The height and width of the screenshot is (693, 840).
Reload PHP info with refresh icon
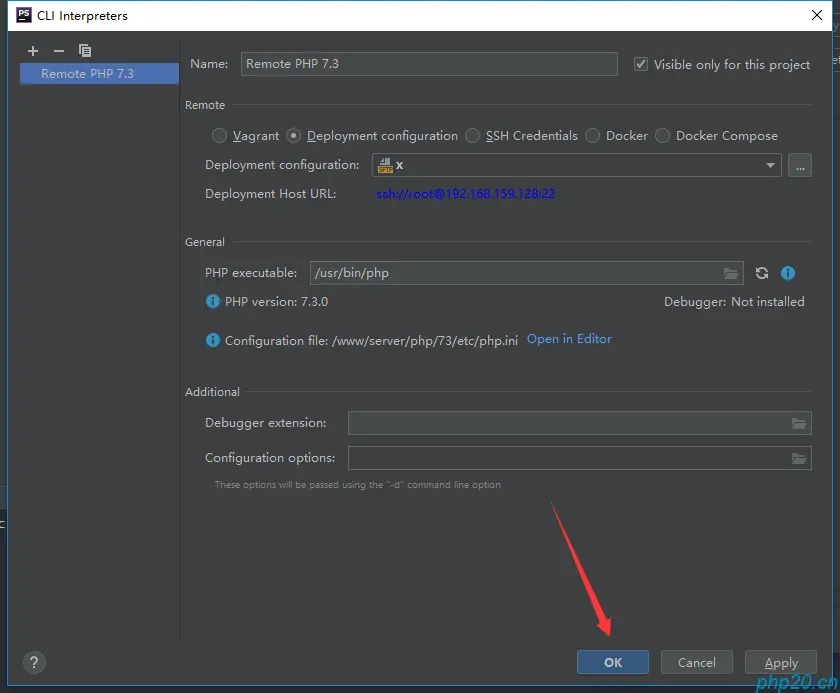pos(762,273)
